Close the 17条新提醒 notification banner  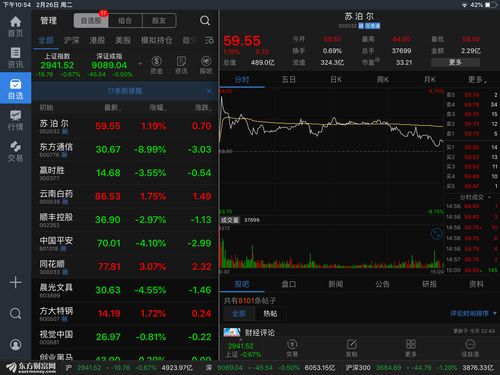pyautogui.click(x=209, y=91)
